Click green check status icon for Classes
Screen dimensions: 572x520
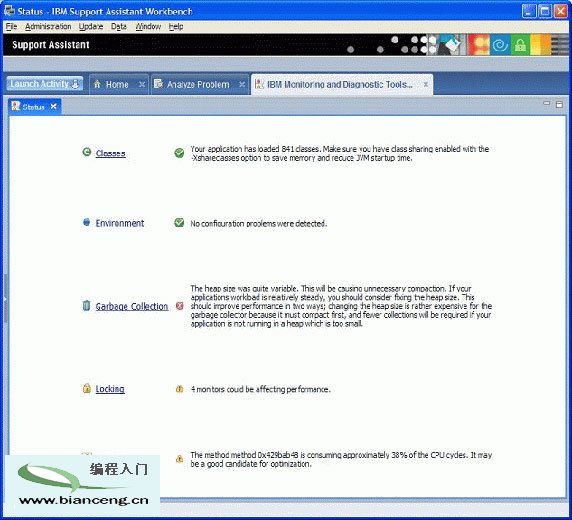coord(179,153)
